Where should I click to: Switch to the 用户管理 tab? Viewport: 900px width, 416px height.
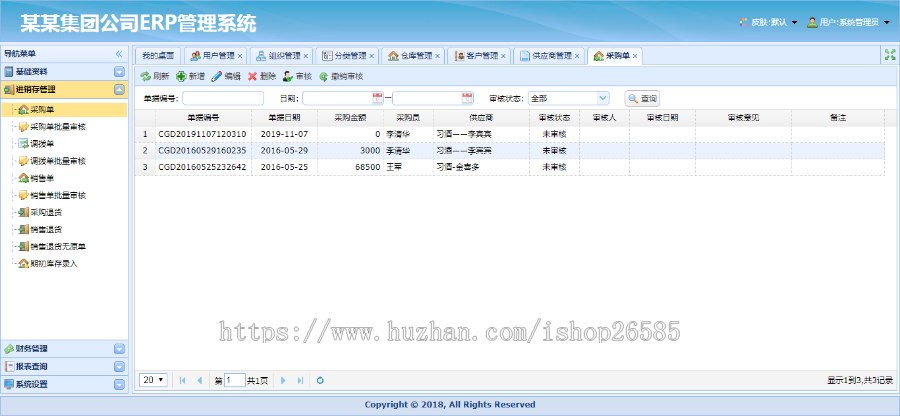(211, 56)
